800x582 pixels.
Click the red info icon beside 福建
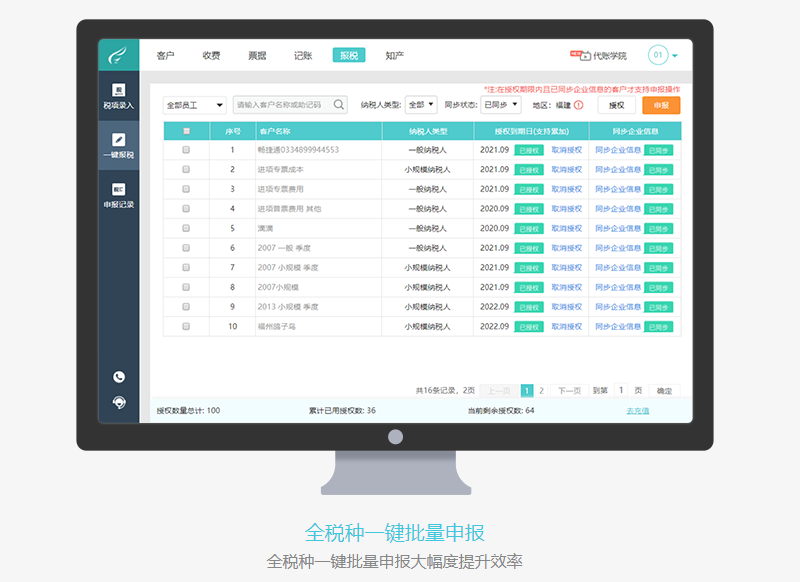[578, 105]
